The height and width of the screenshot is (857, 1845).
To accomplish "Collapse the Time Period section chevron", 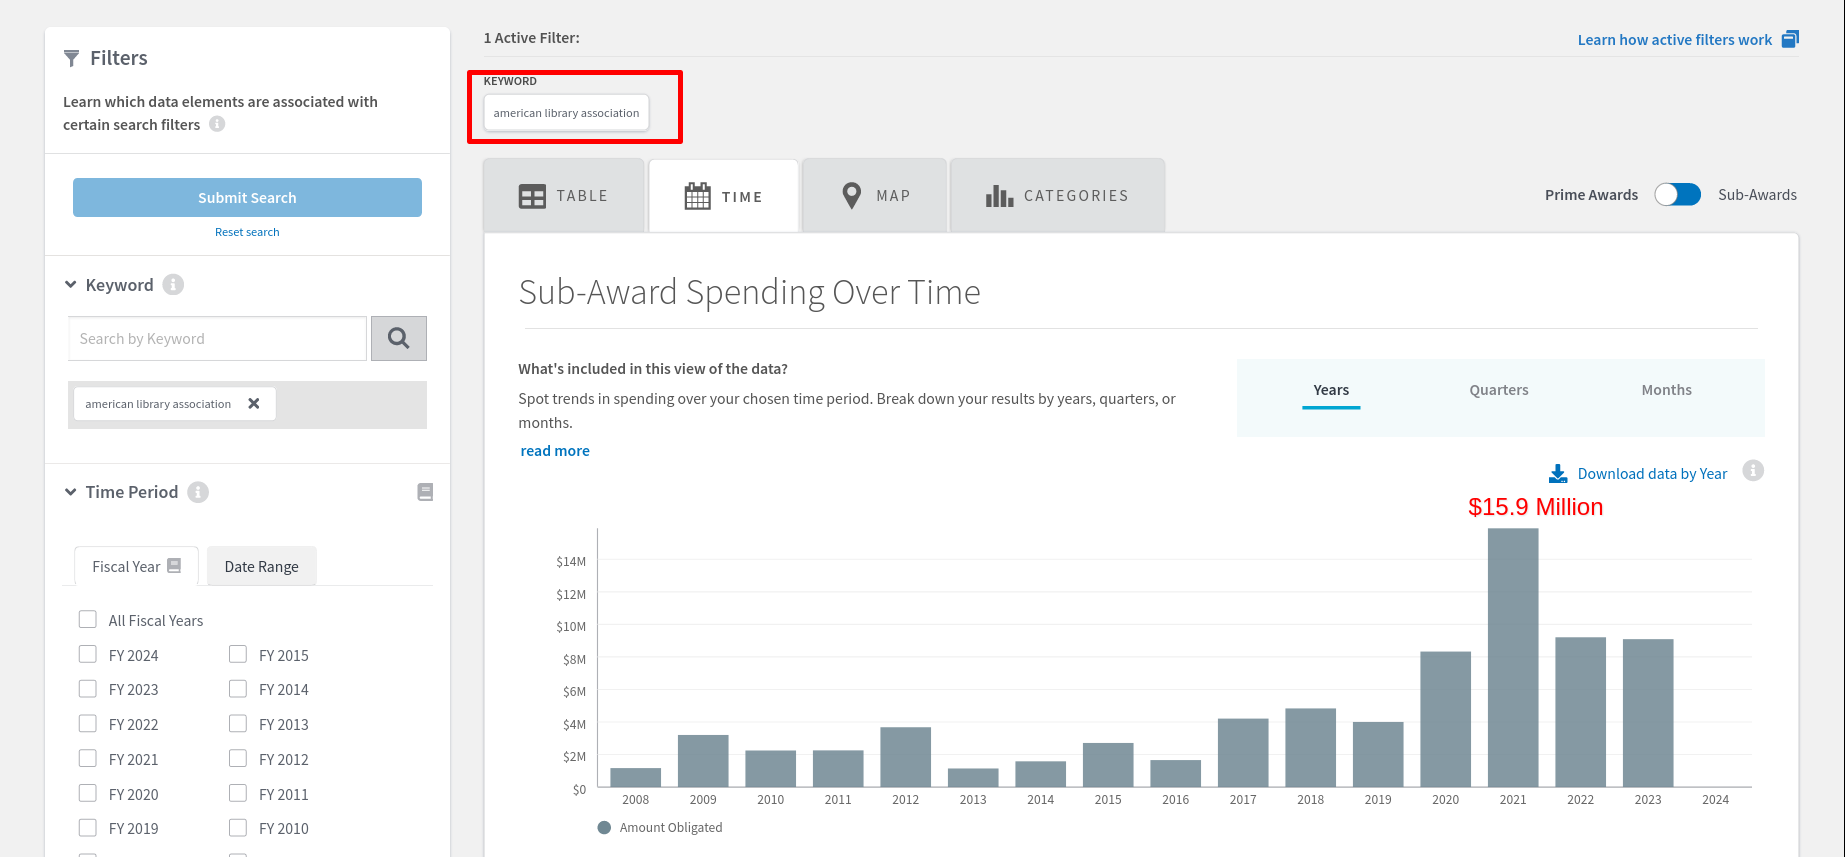I will click(71, 492).
